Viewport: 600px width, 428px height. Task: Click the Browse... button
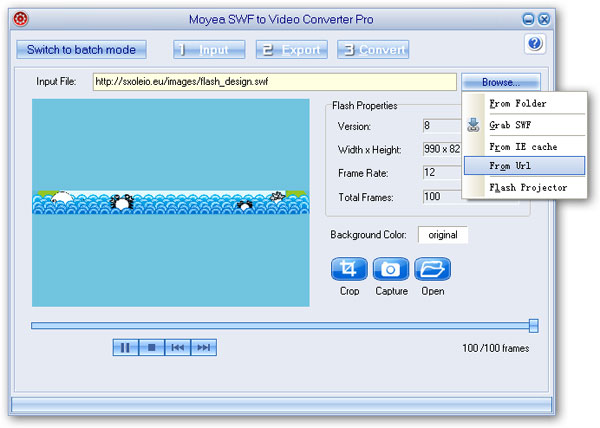501,82
